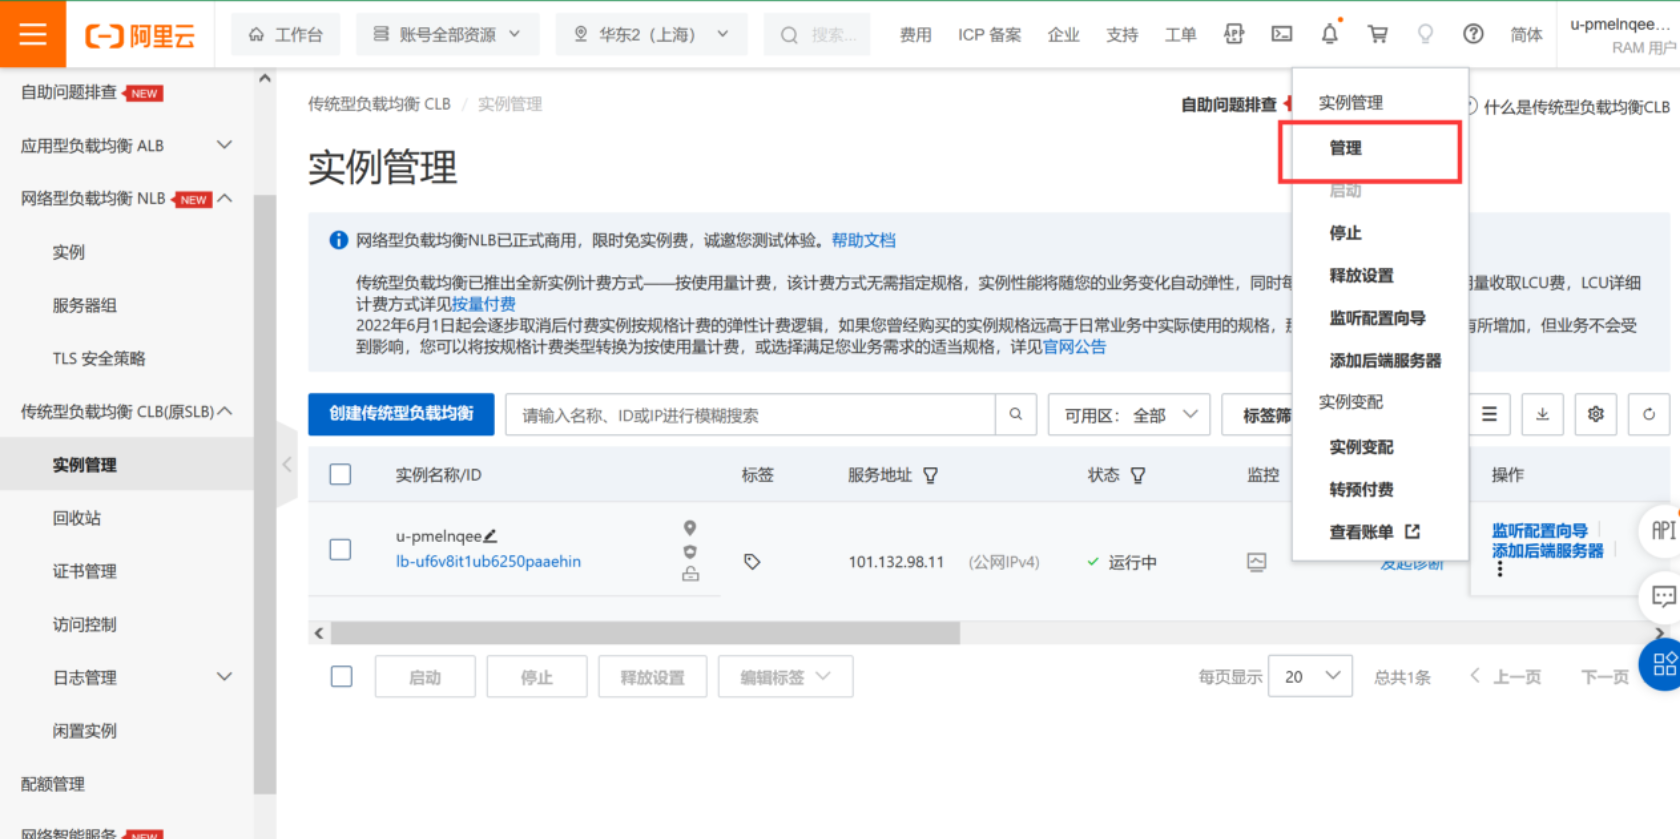Collapse 网络型负载均衡 NLB section
Viewport: 1680px width, 839px height.
tap(126, 198)
